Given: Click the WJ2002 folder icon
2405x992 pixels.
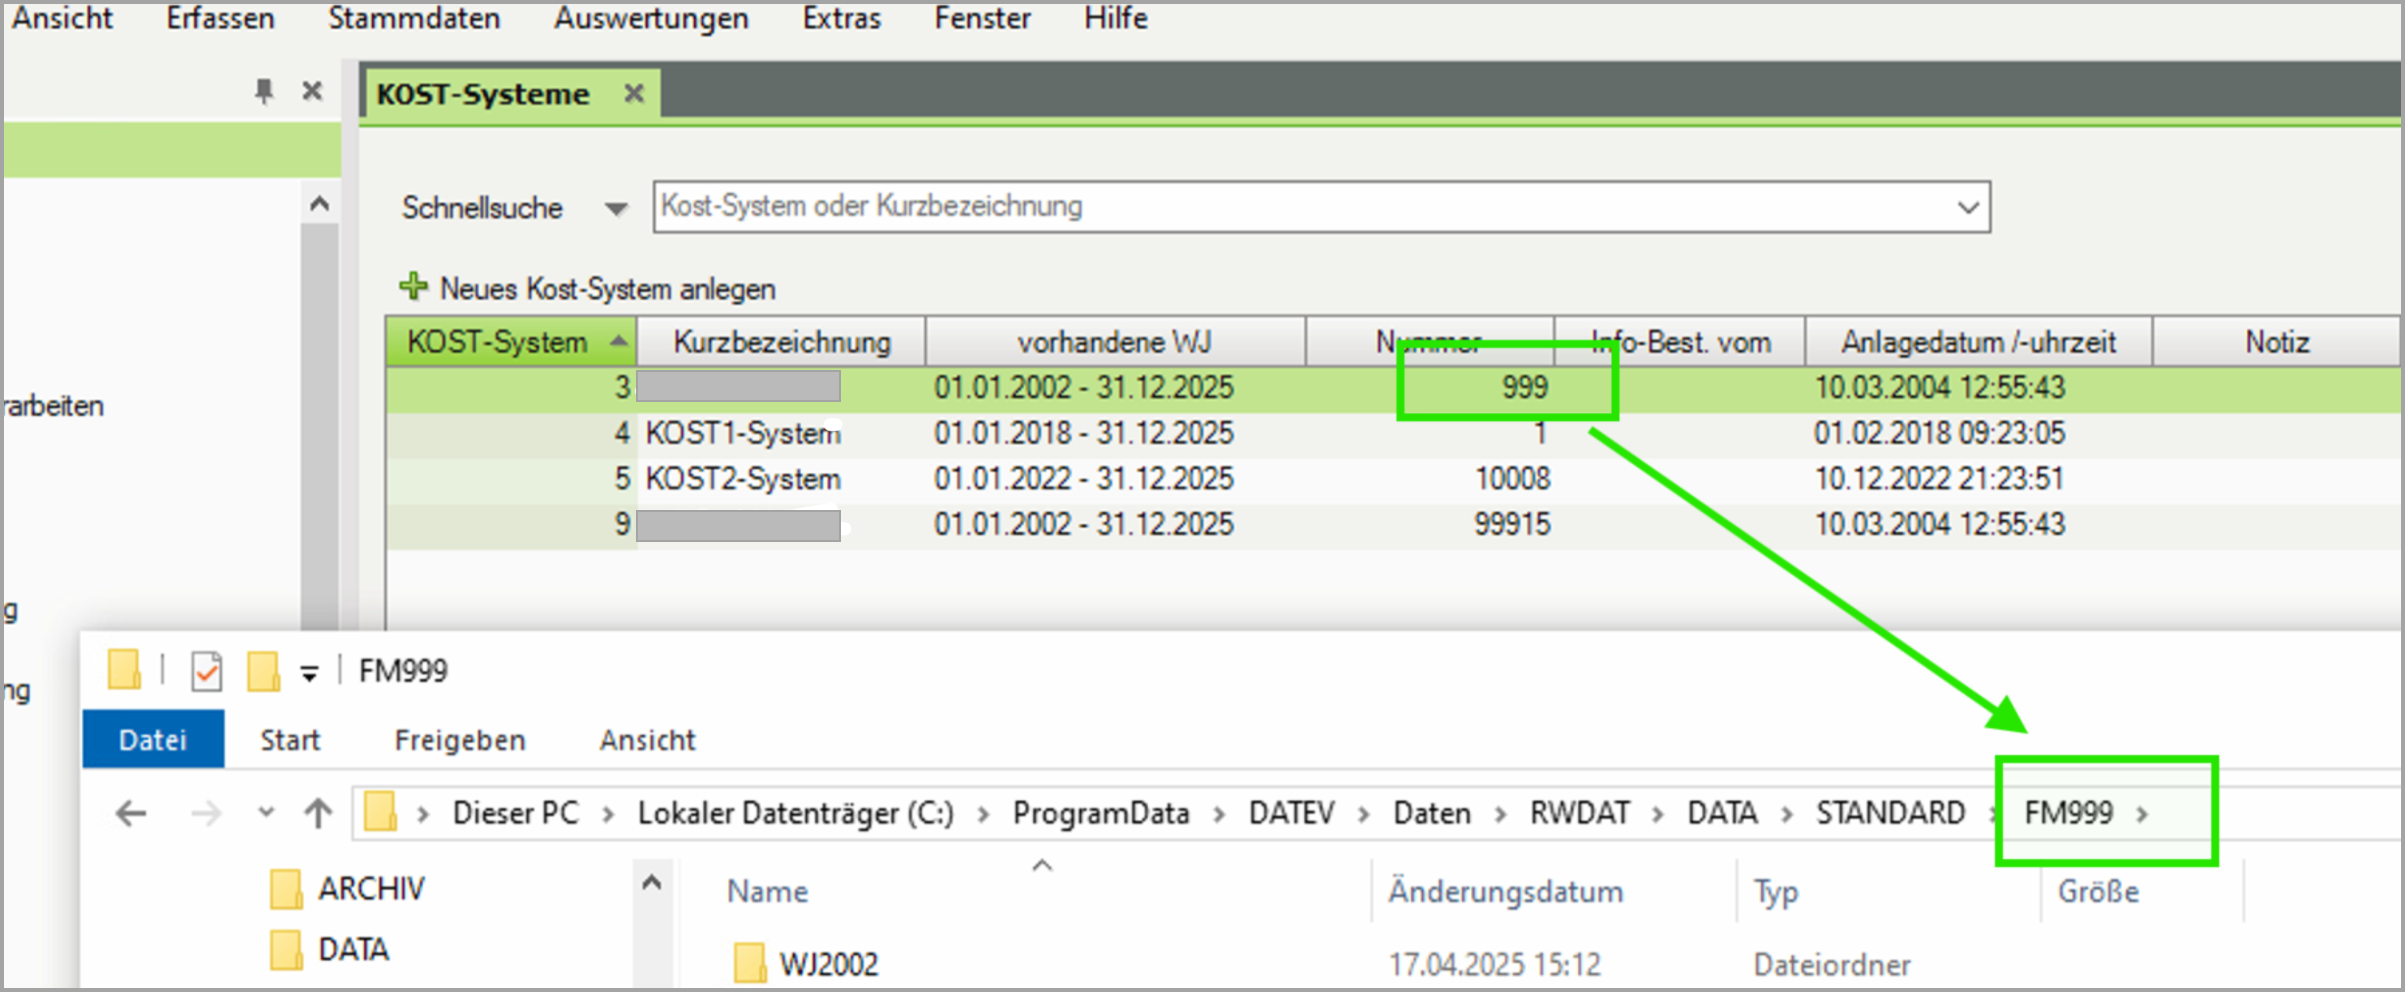Looking at the screenshot, I should 749,963.
